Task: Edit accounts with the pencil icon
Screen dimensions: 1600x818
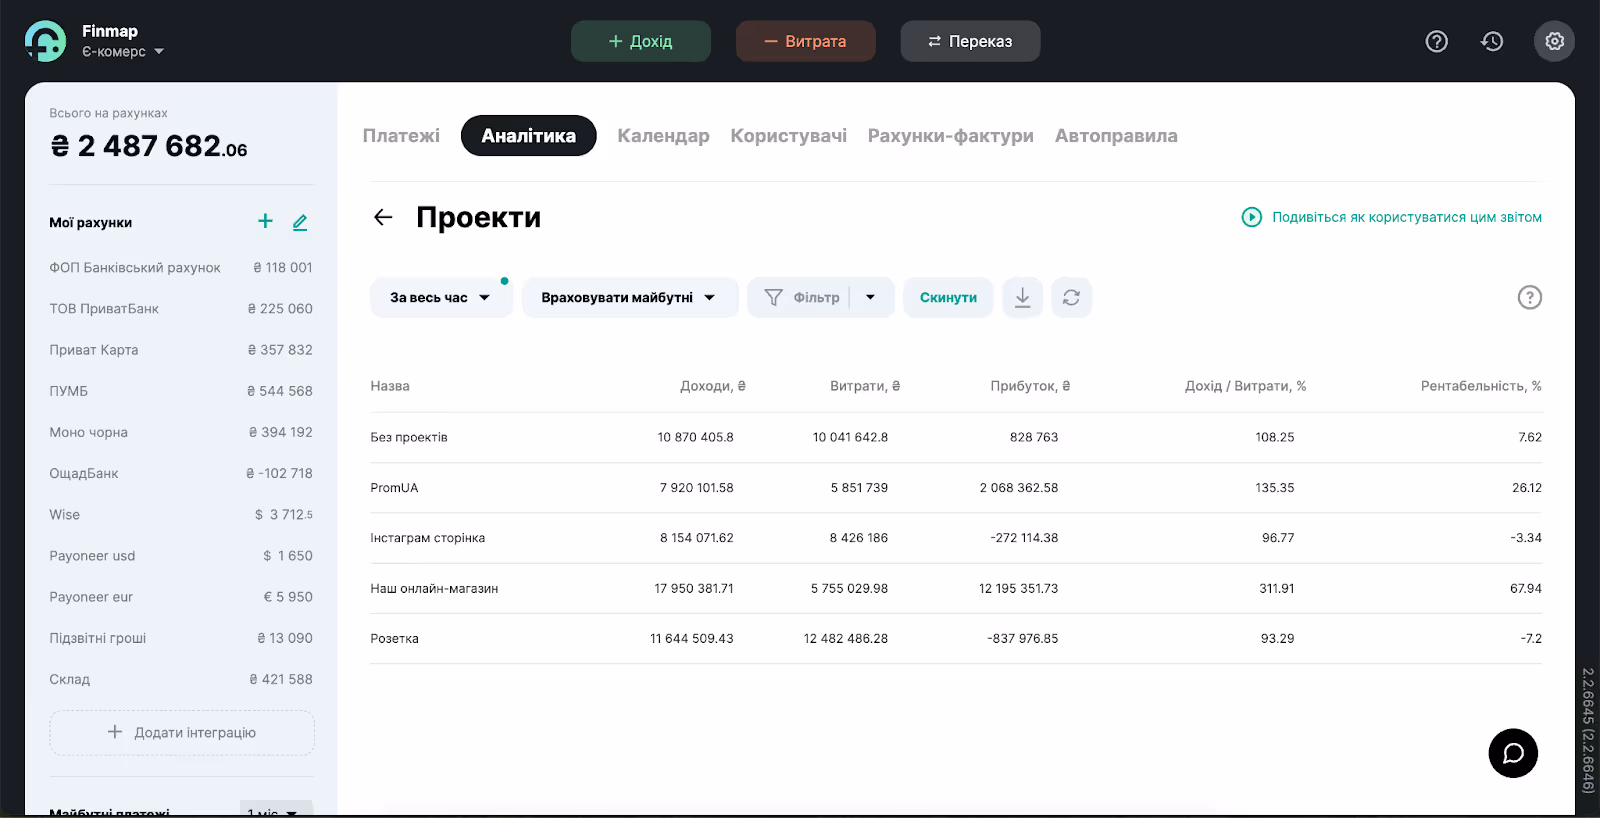Action: [300, 222]
